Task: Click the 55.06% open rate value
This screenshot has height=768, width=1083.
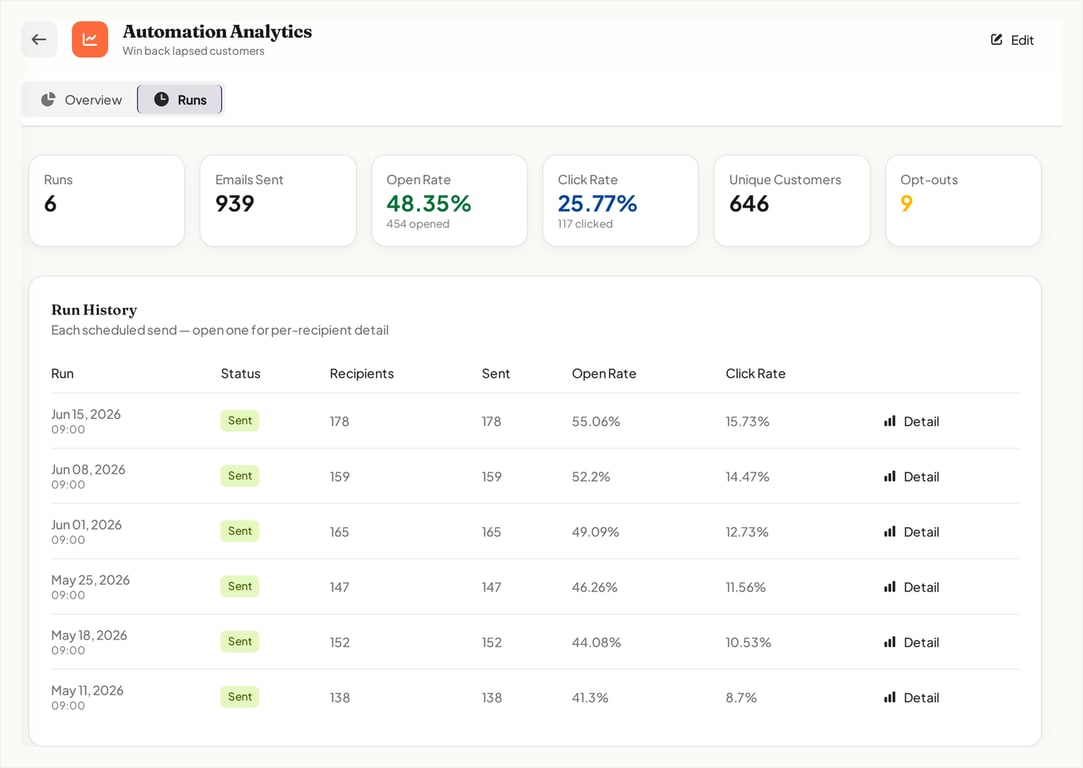Action: click(595, 421)
